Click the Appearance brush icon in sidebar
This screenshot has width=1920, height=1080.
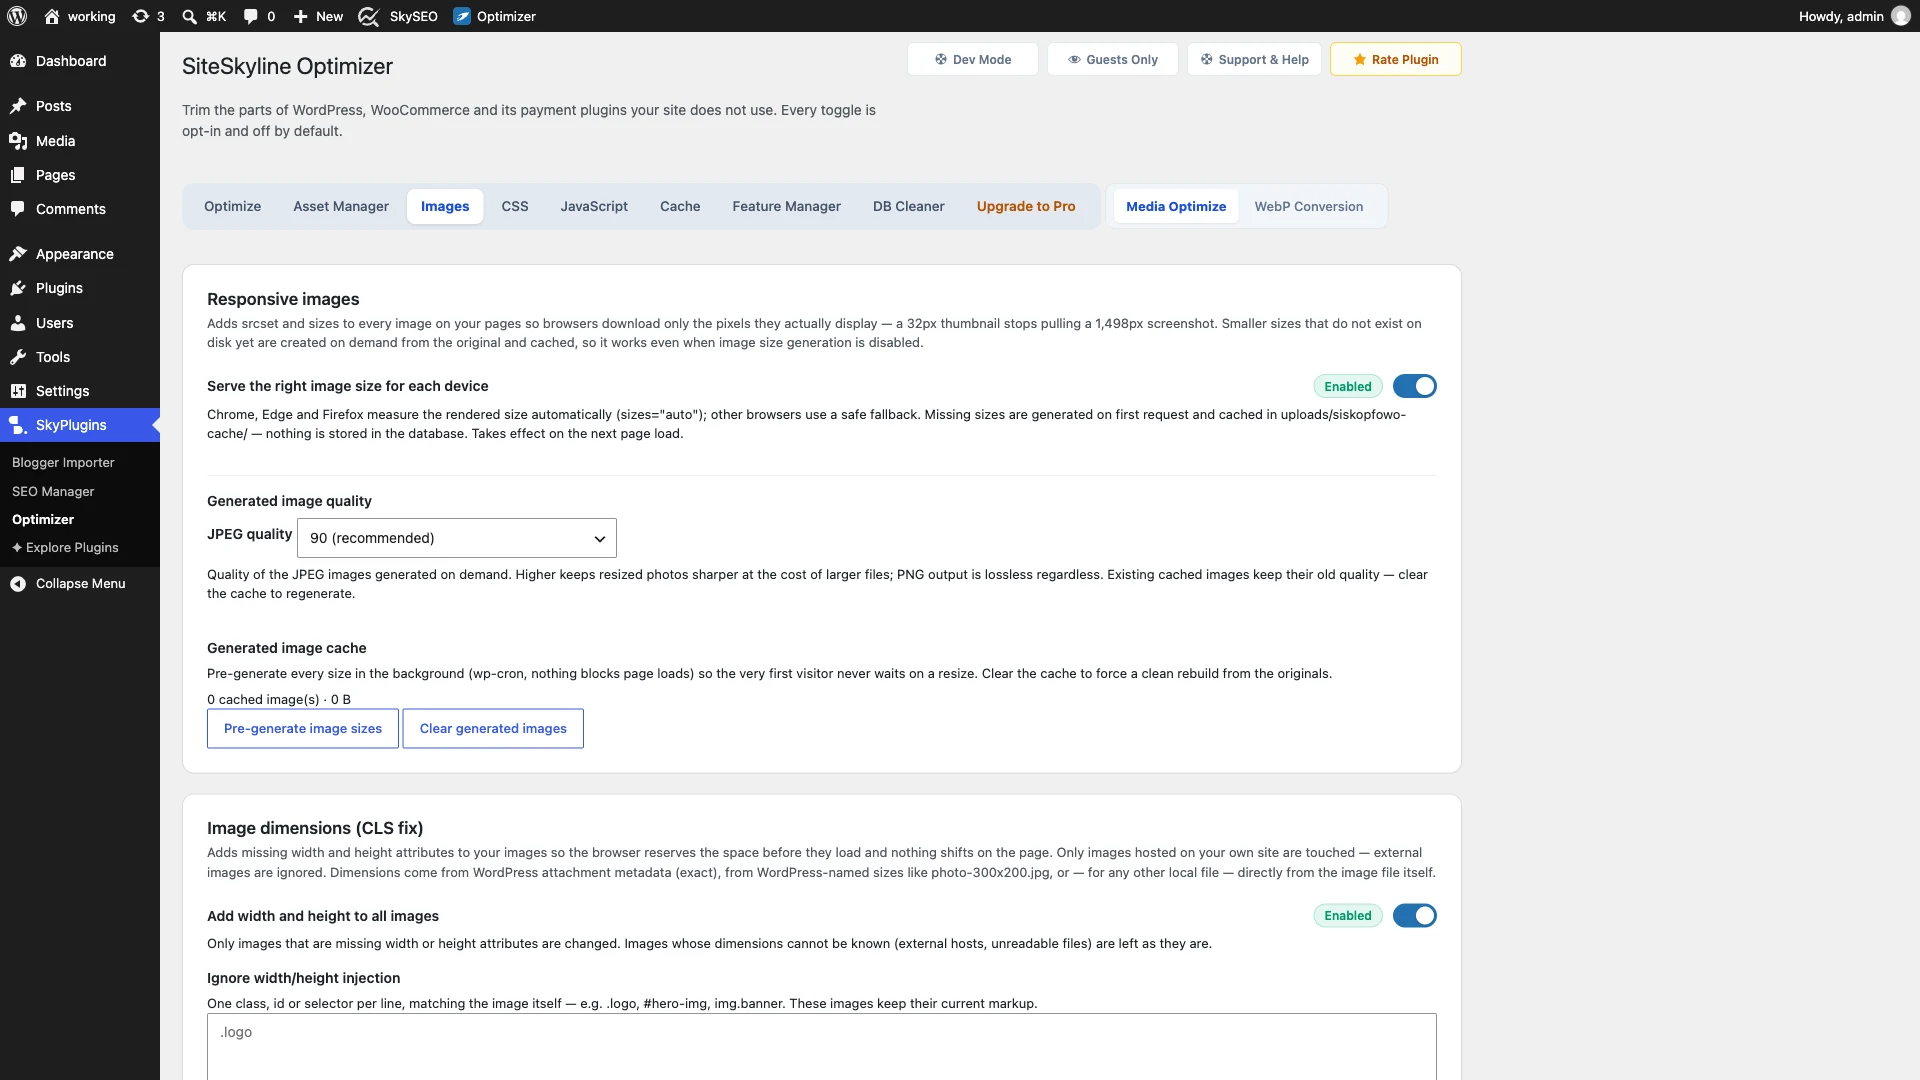coord(18,254)
